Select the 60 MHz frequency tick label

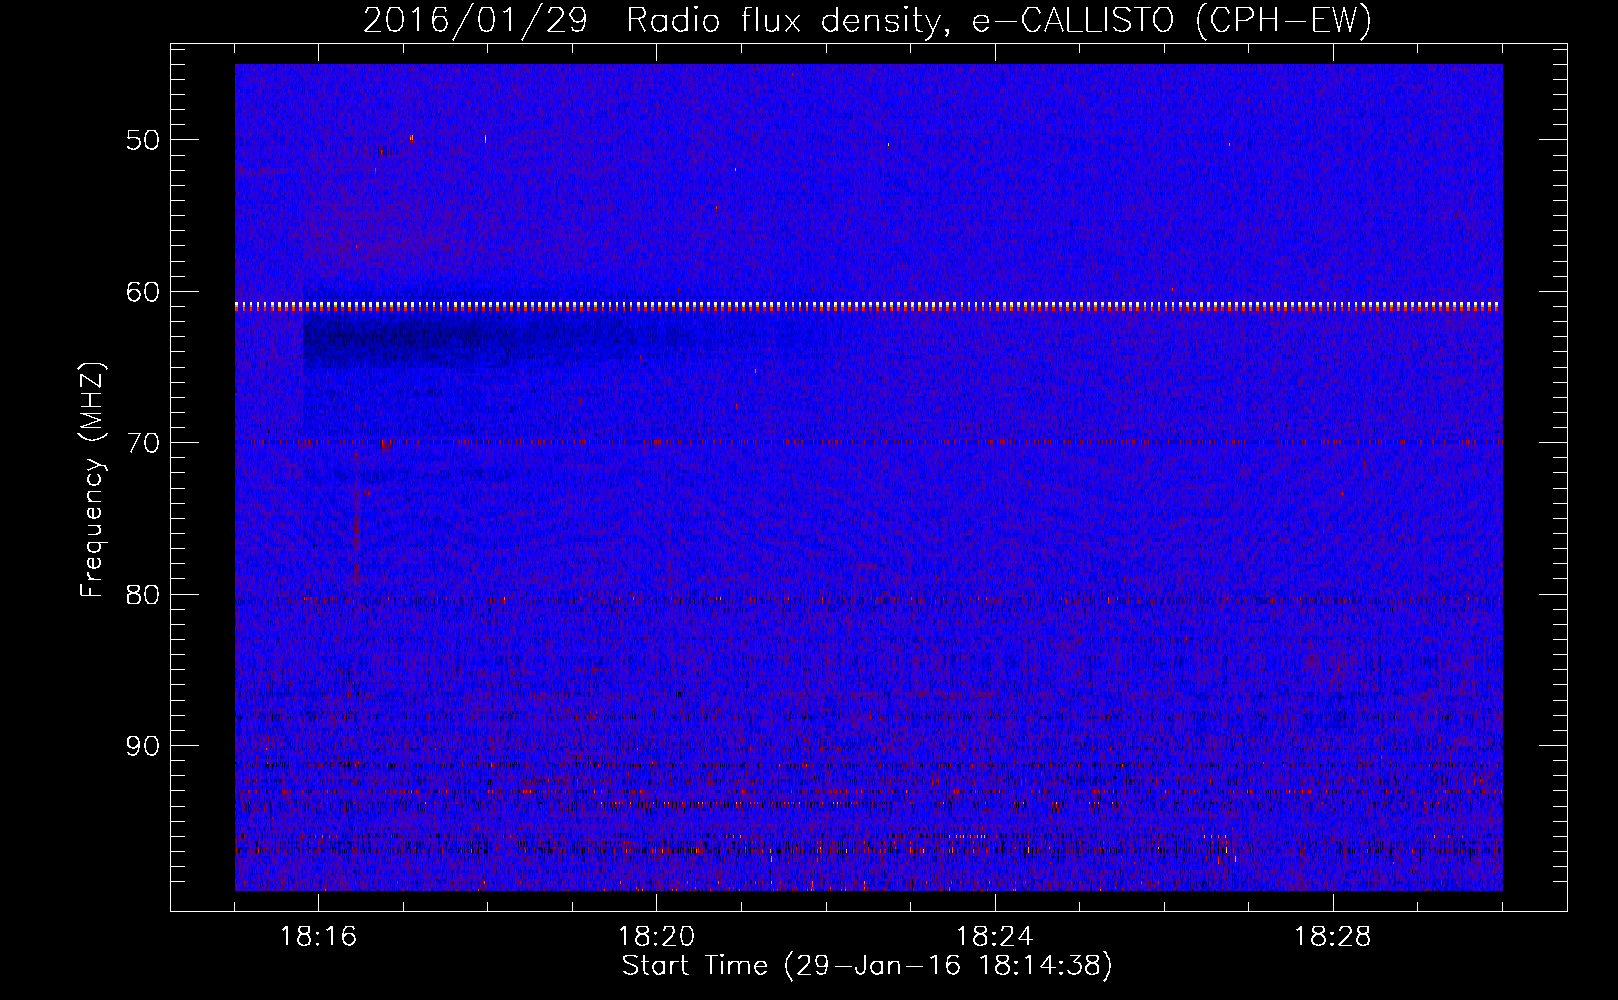pyautogui.click(x=143, y=292)
